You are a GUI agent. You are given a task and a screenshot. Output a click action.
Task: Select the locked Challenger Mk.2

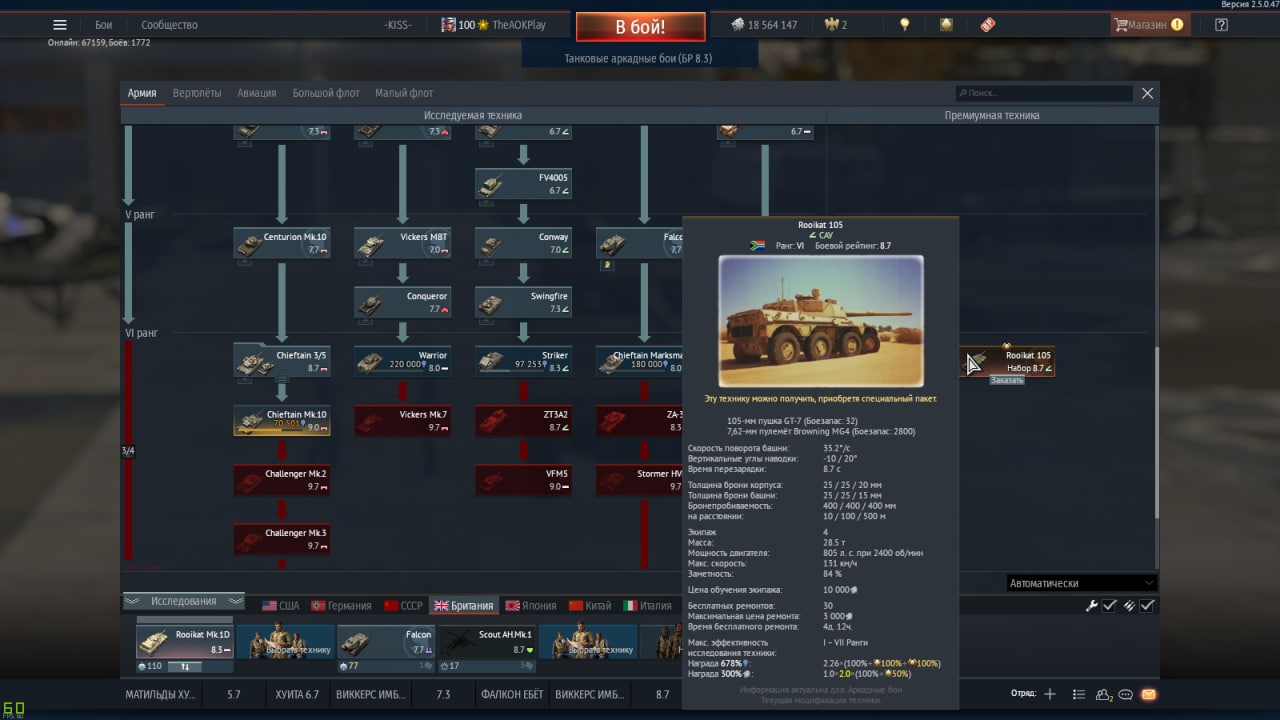point(282,480)
